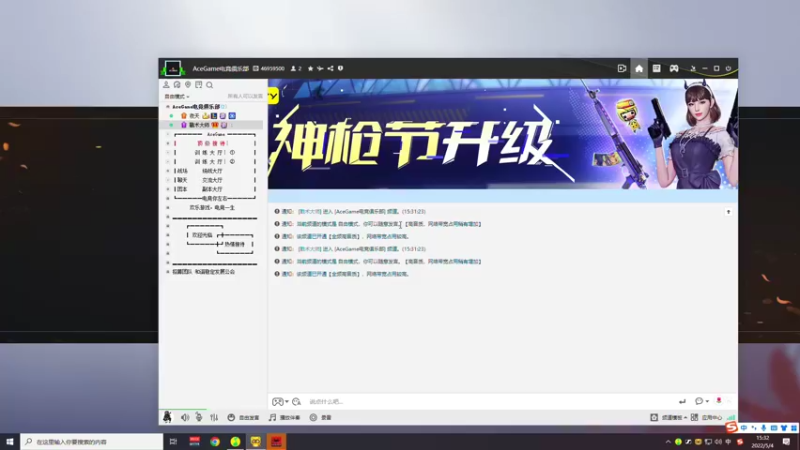Open the bulletin notes icon in title bar

click(x=656, y=68)
